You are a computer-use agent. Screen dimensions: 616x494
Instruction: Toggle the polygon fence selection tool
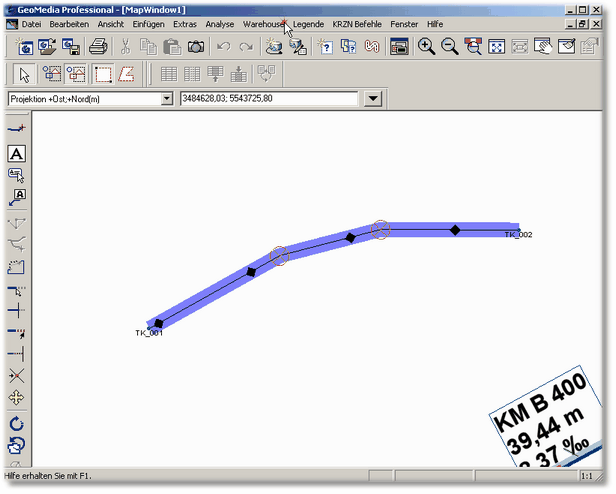click(127, 73)
